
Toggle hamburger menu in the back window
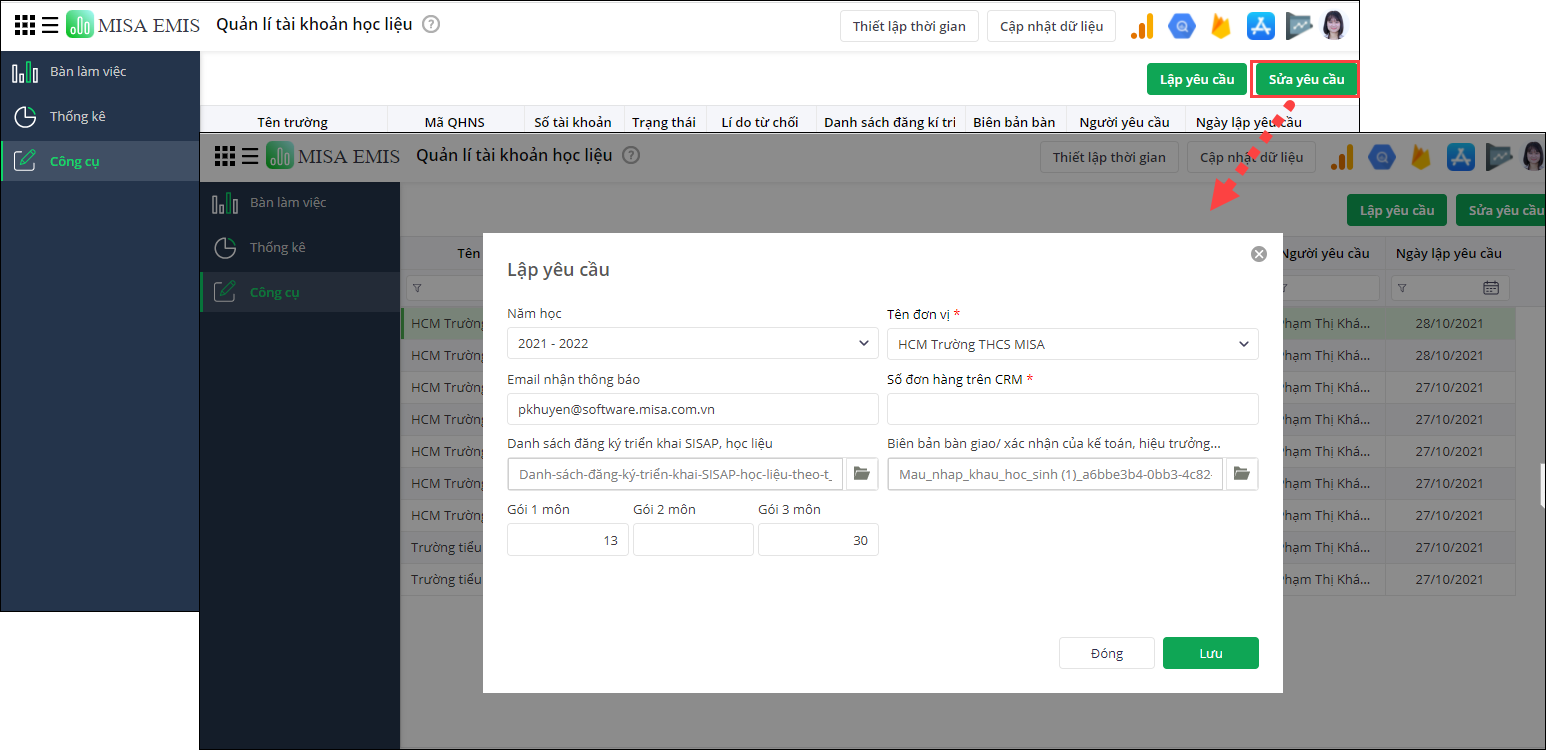[x=50, y=25]
